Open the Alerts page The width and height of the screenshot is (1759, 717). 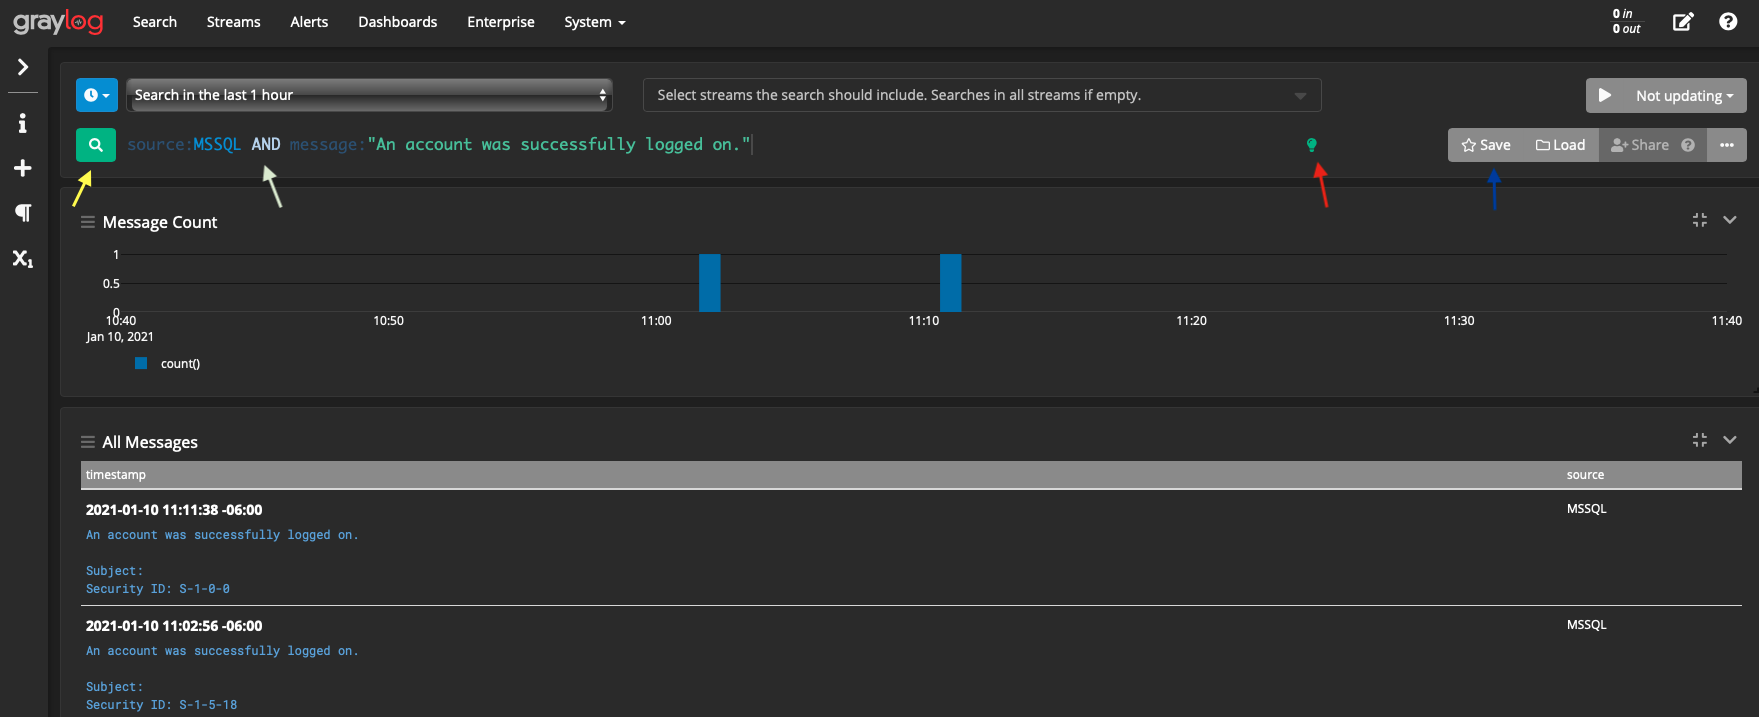[x=309, y=22]
